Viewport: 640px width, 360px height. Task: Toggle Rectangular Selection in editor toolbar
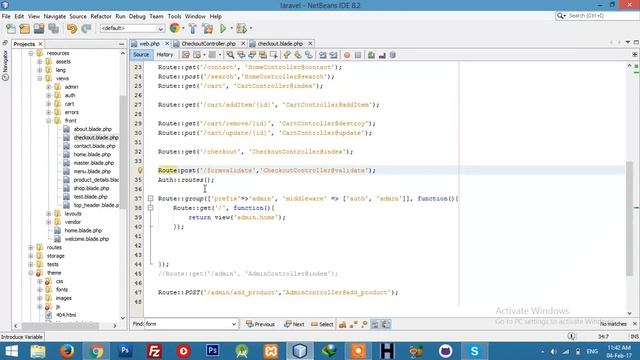click(273, 55)
